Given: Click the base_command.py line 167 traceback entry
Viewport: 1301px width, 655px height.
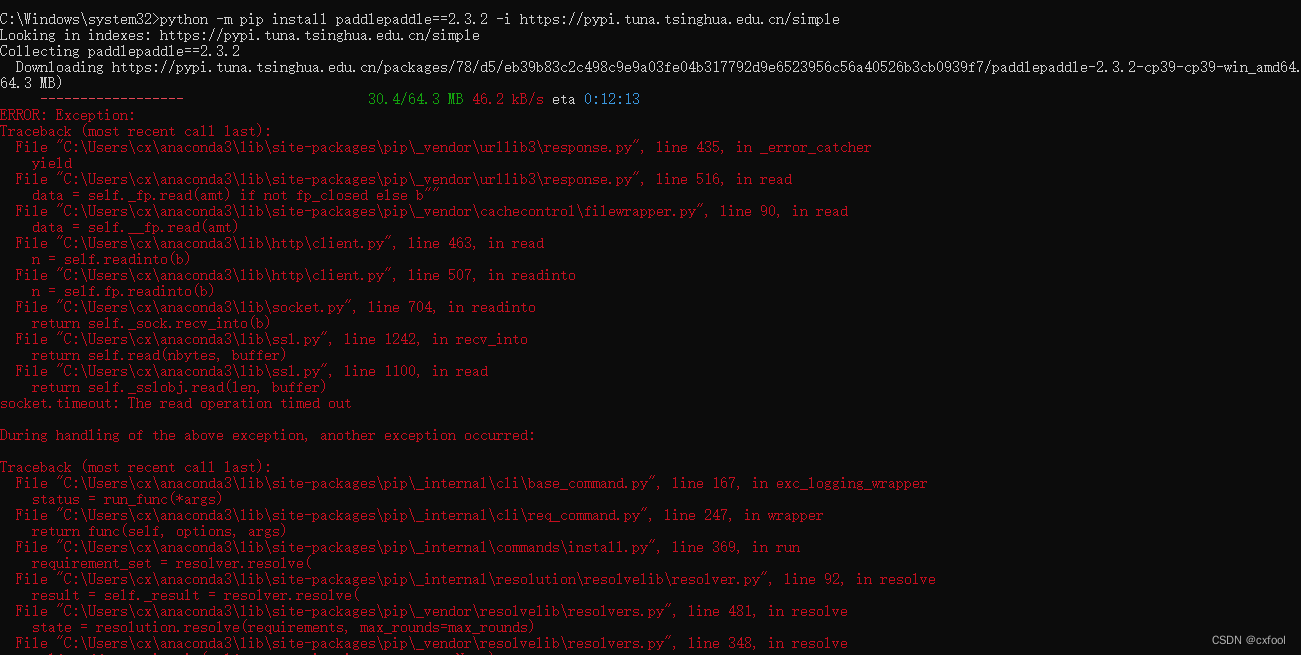Looking at the screenshot, I should 470,483.
